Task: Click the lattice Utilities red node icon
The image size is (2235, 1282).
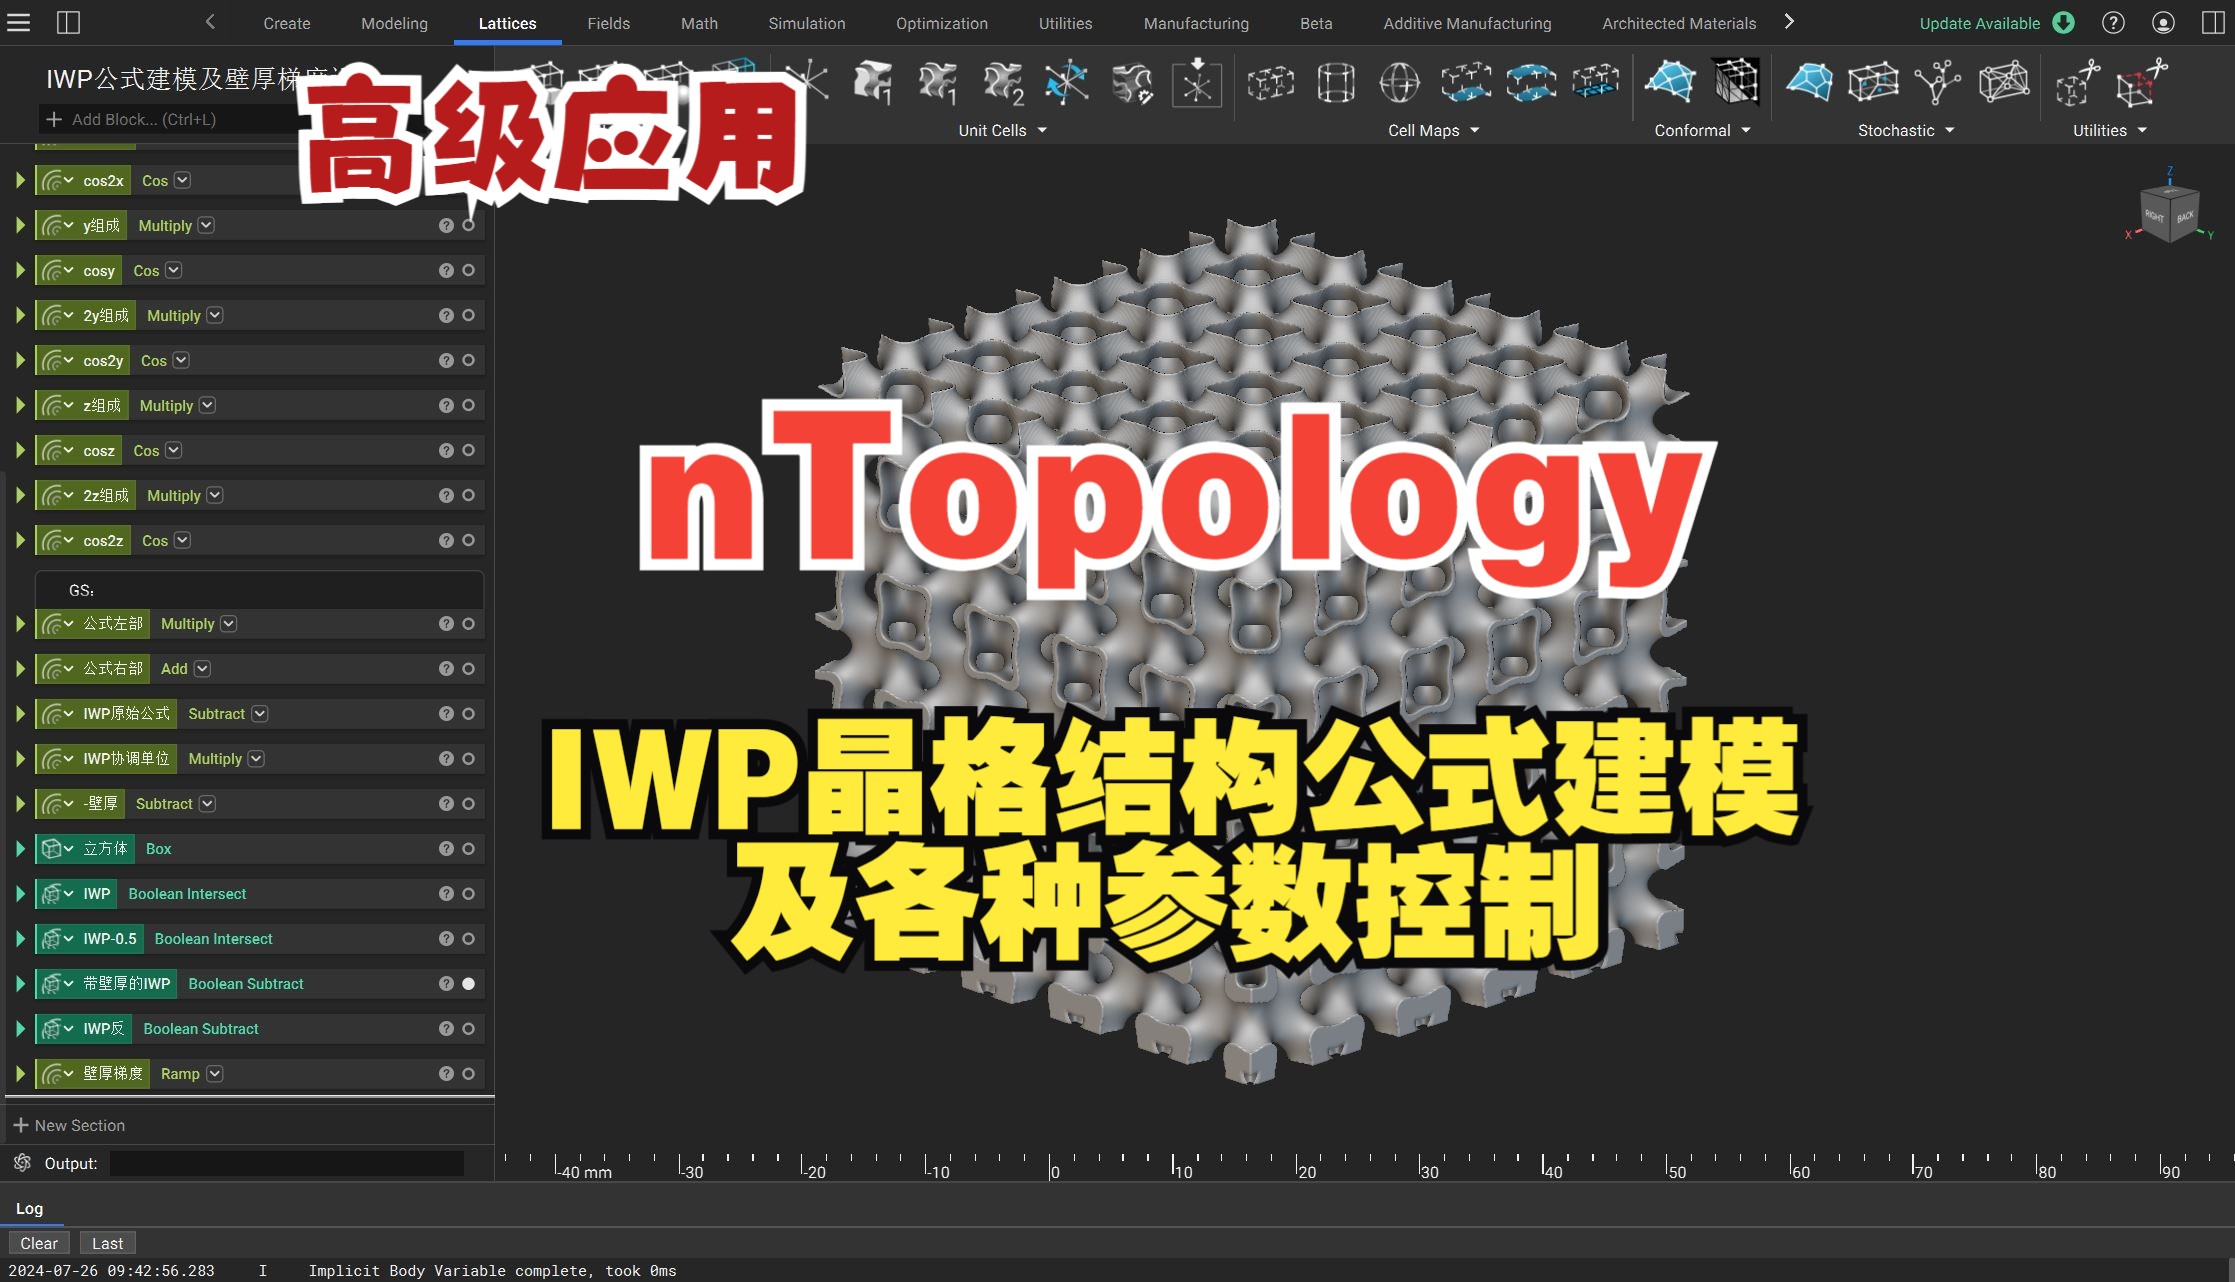Action: point(2140,83)
